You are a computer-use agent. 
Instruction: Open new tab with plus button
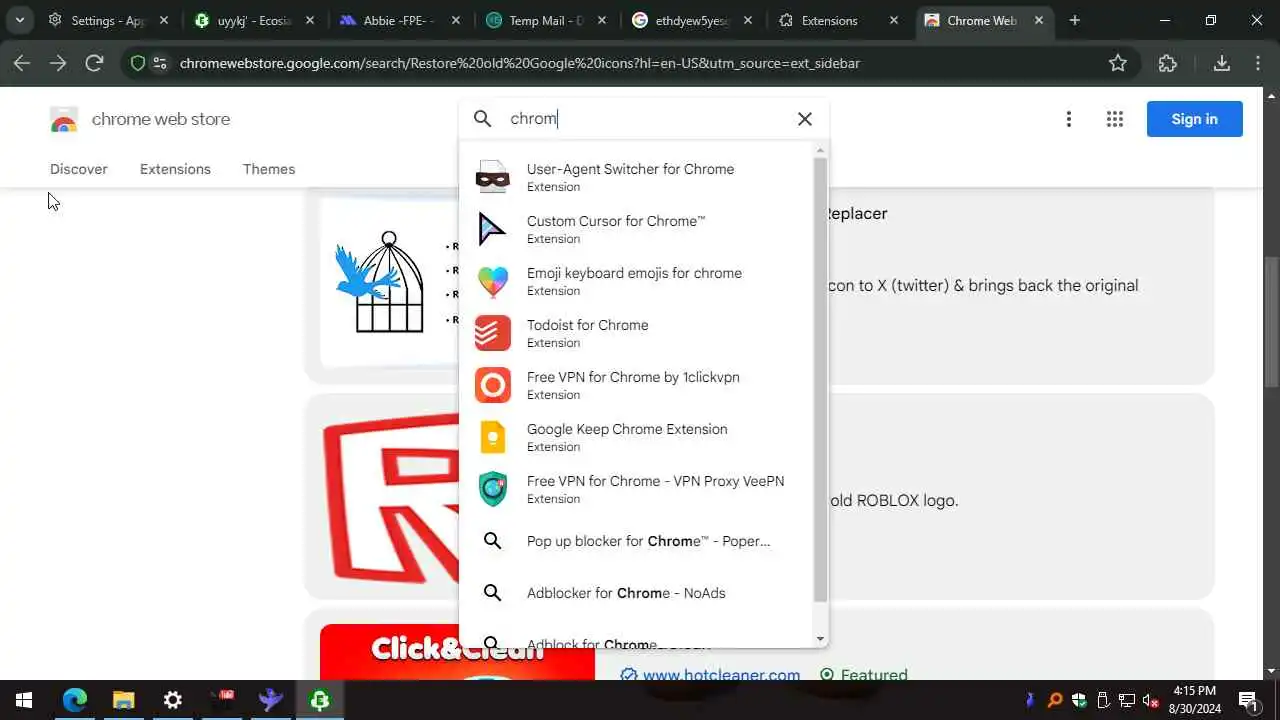pos(1074,20)
